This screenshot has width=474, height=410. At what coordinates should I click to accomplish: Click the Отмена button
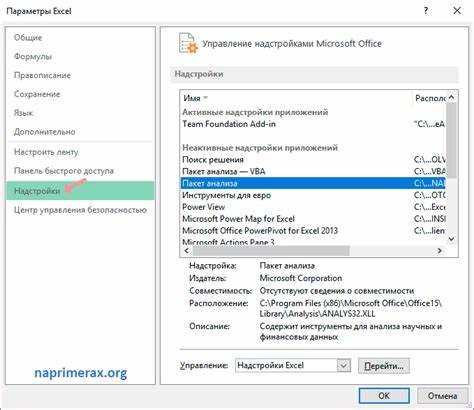442,396
